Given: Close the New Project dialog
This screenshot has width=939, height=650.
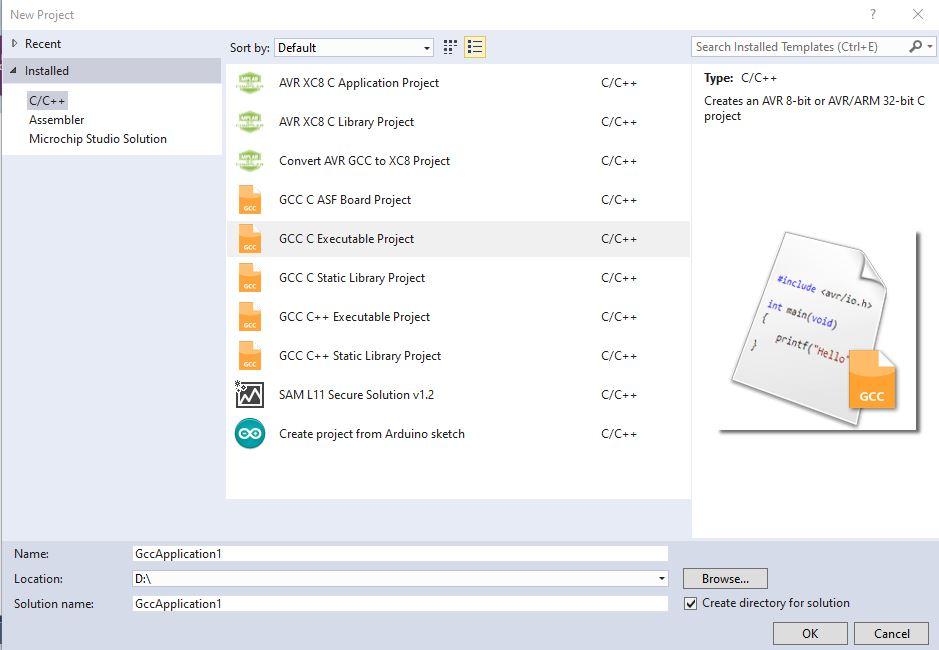Looking at the screenshot, I should (918, 14).
